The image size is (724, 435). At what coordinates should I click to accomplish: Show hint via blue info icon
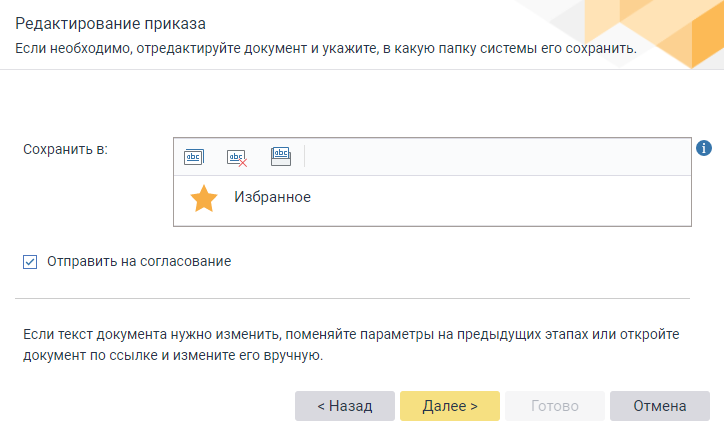[704, 148]
